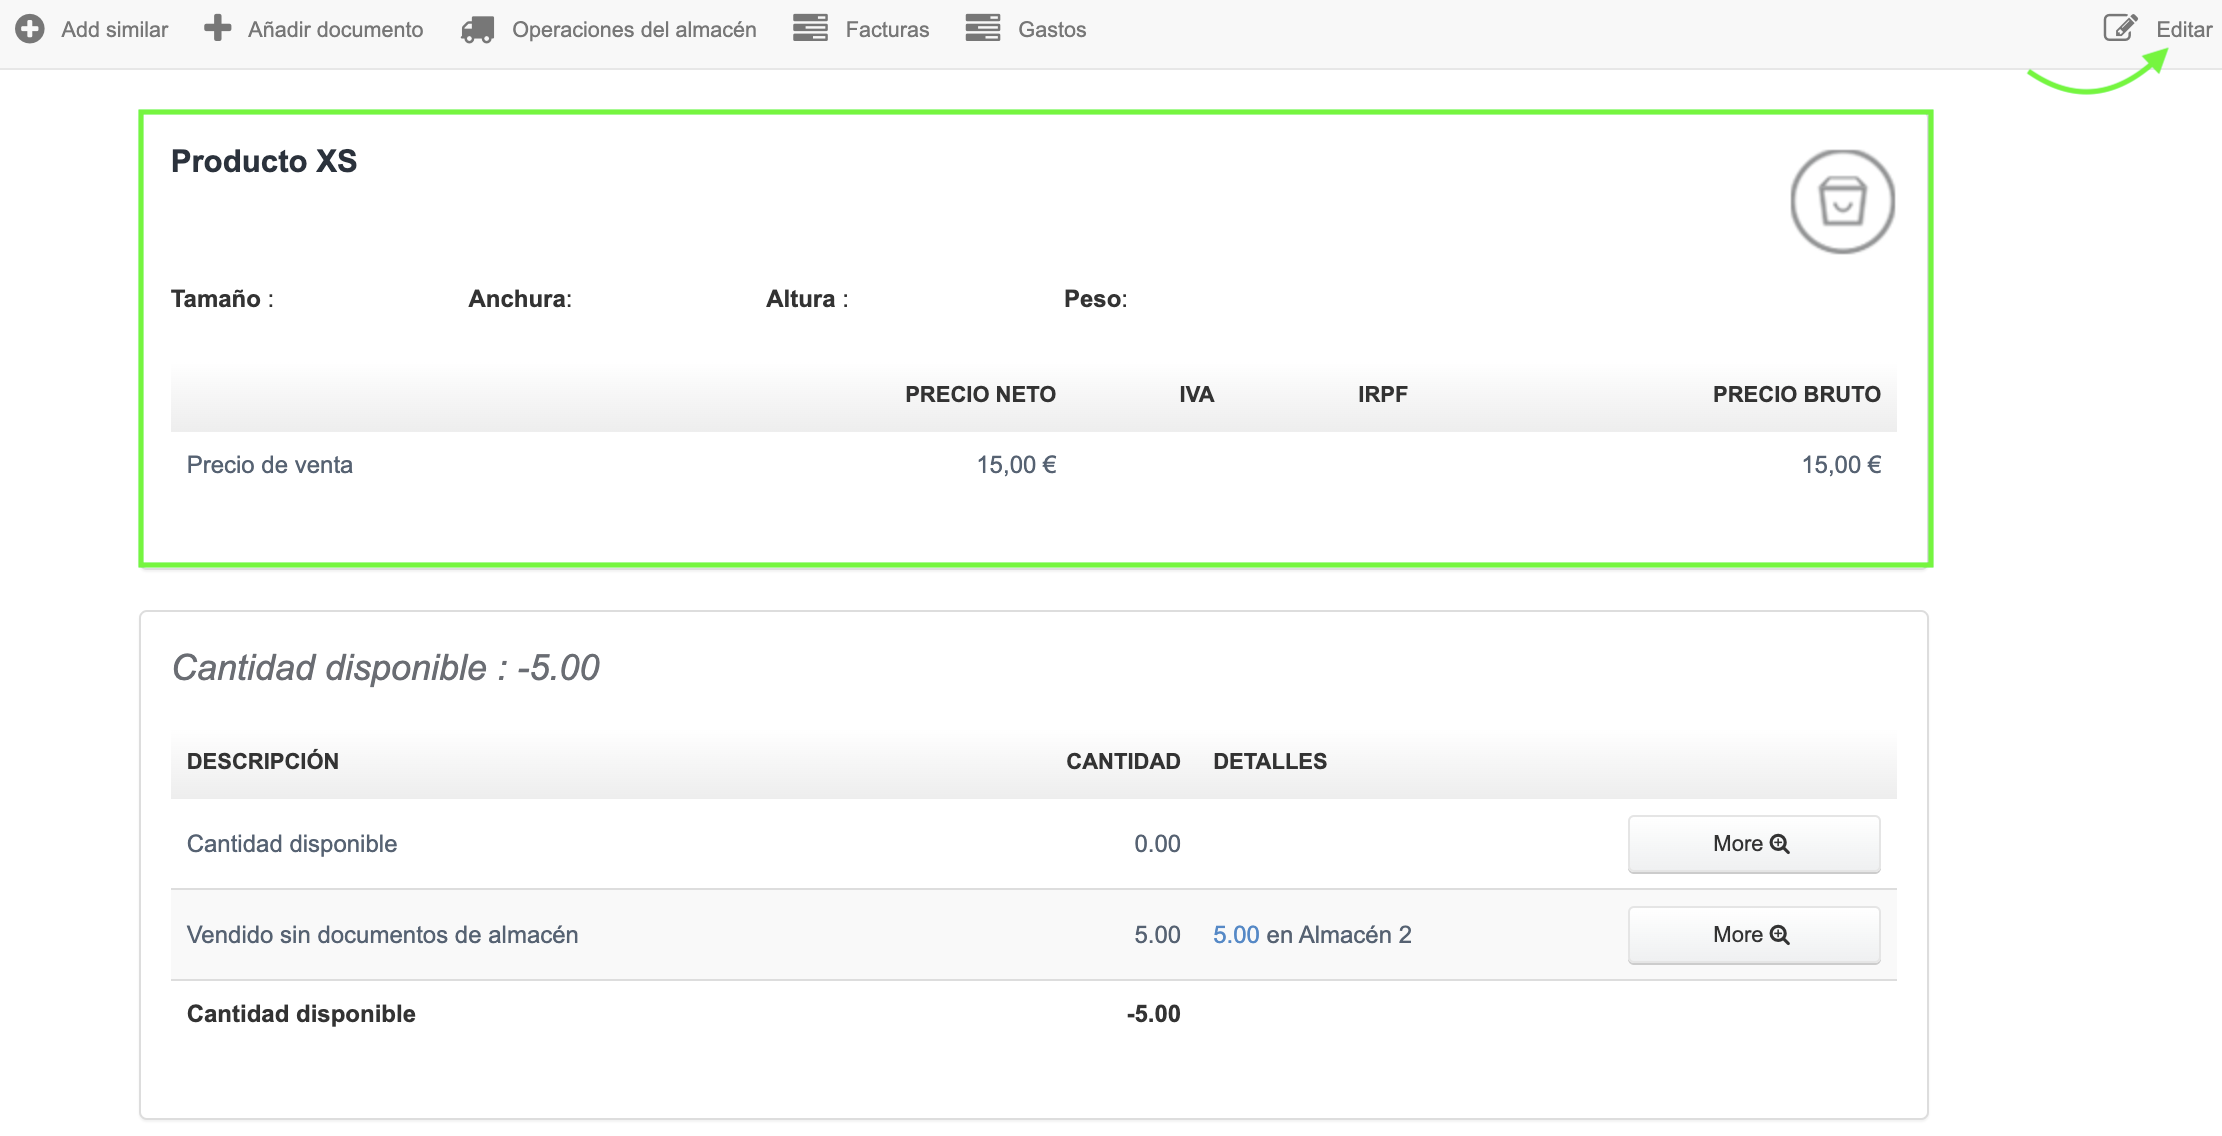Image resolution: width=2222 pixels, height=1136 pixels.
Task: Click the Producto XS title
Action: 264,161
